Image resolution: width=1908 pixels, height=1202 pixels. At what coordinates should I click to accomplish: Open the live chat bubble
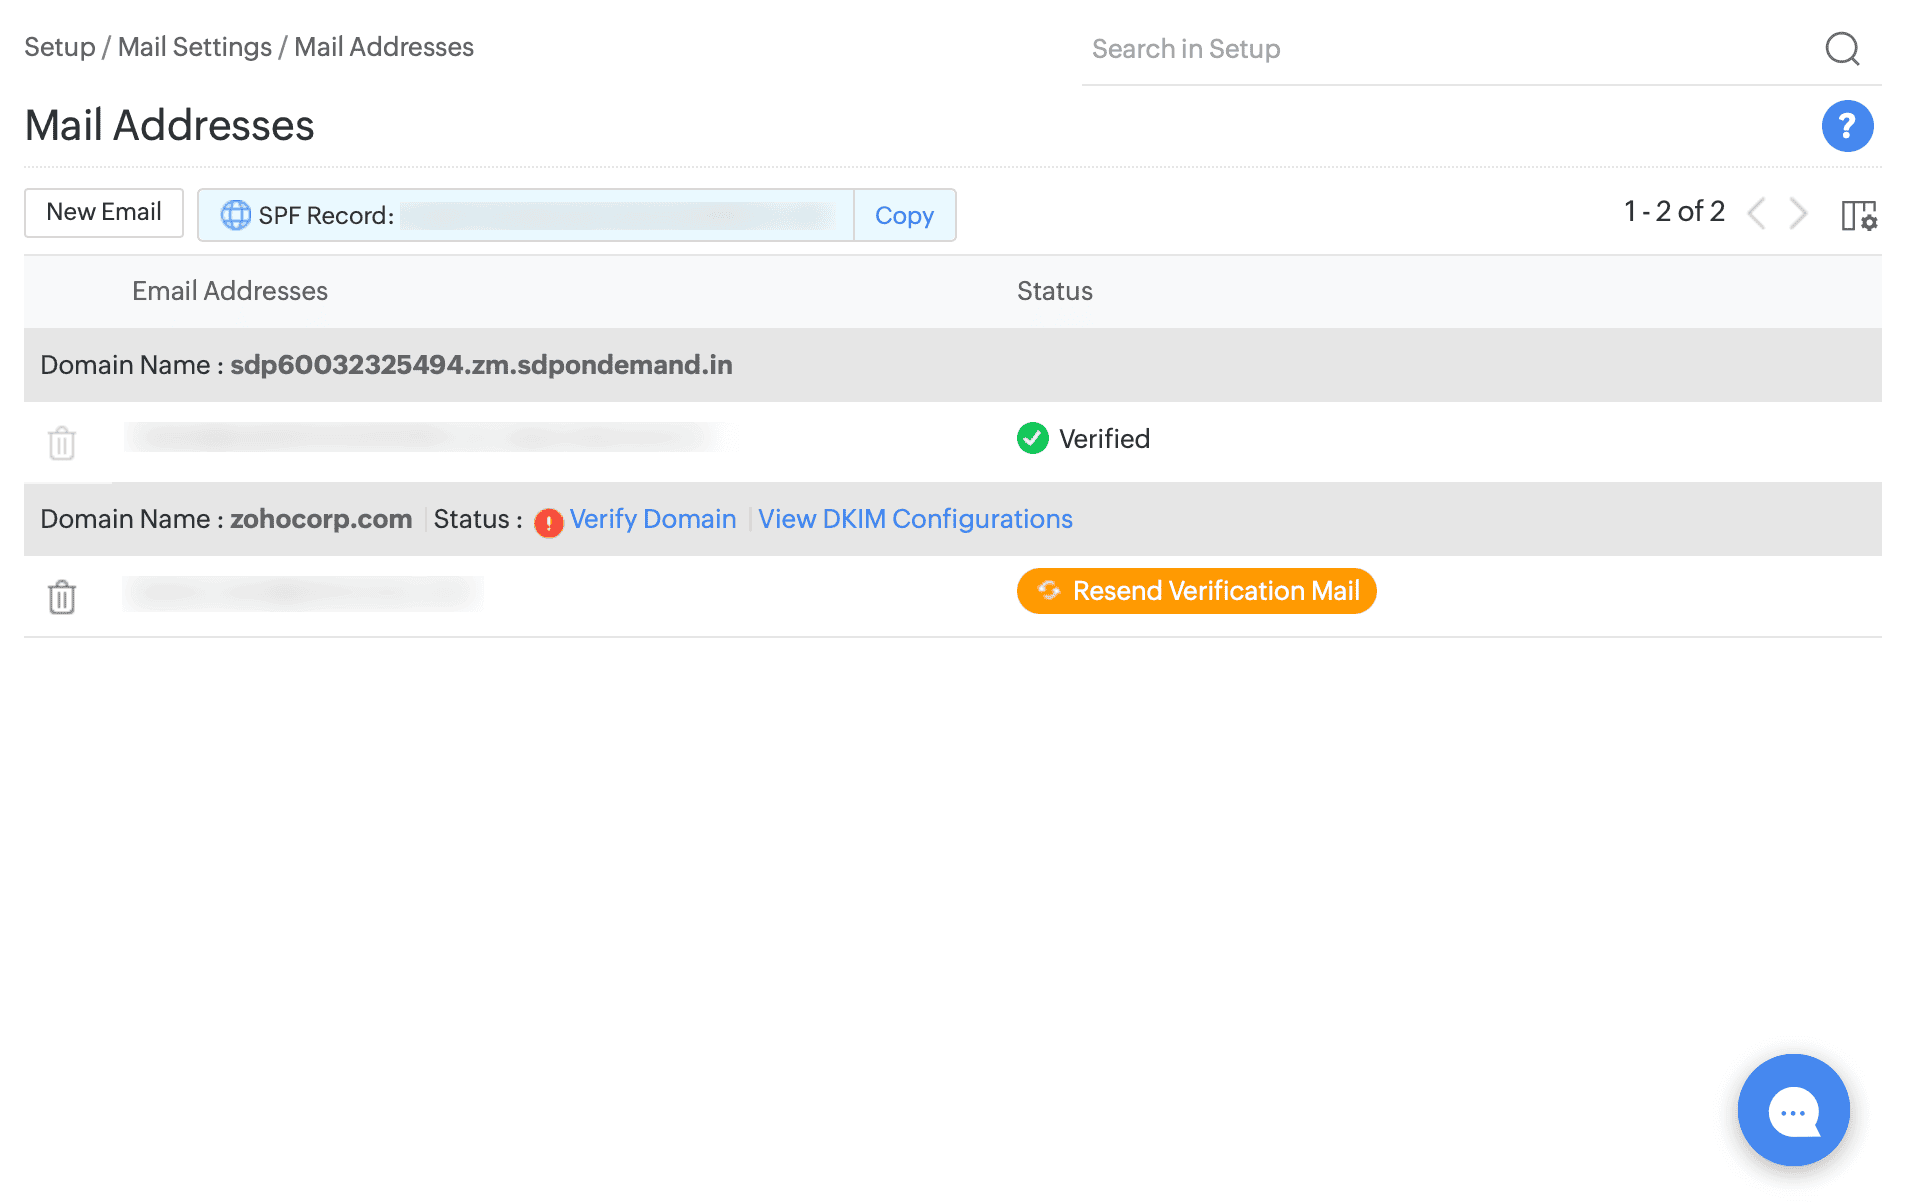pyautogui.click(x=1793, y=1110)
